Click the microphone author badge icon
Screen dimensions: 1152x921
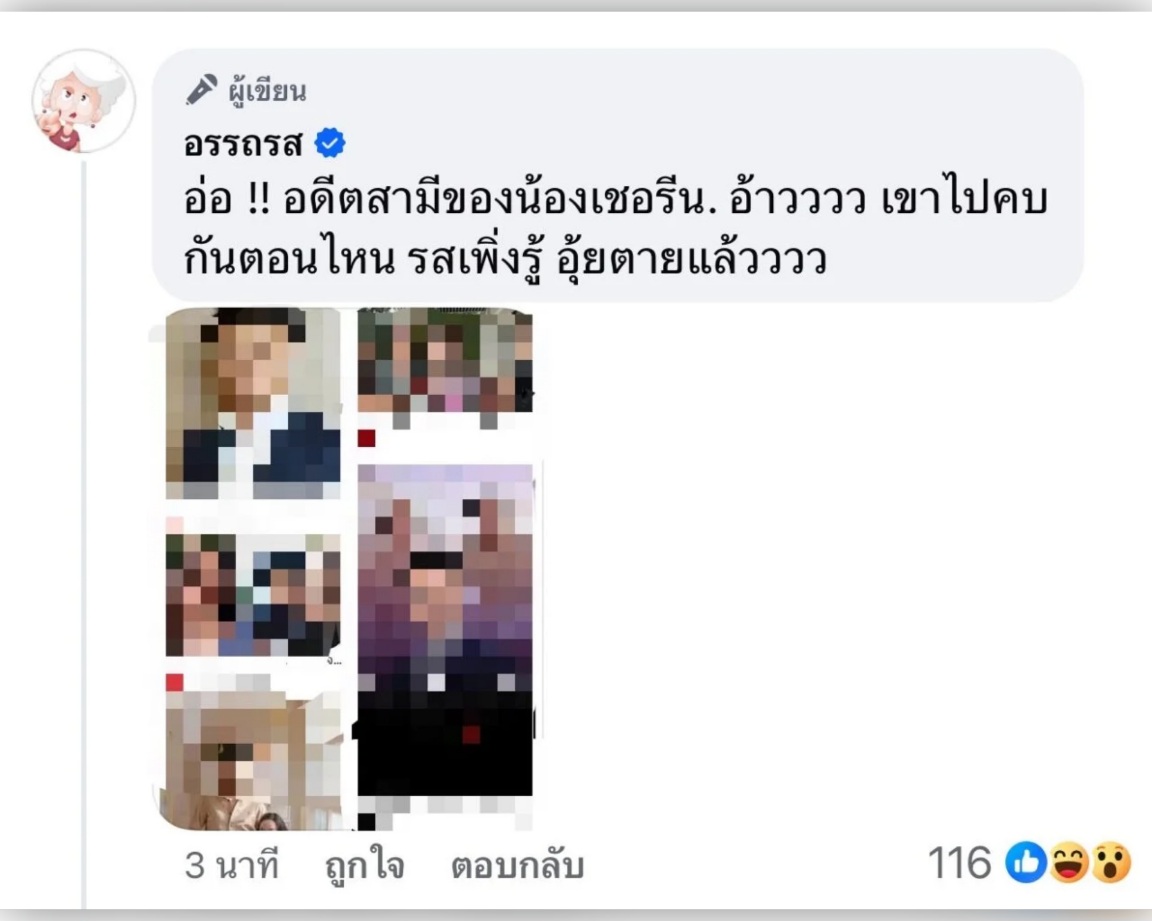201,90
